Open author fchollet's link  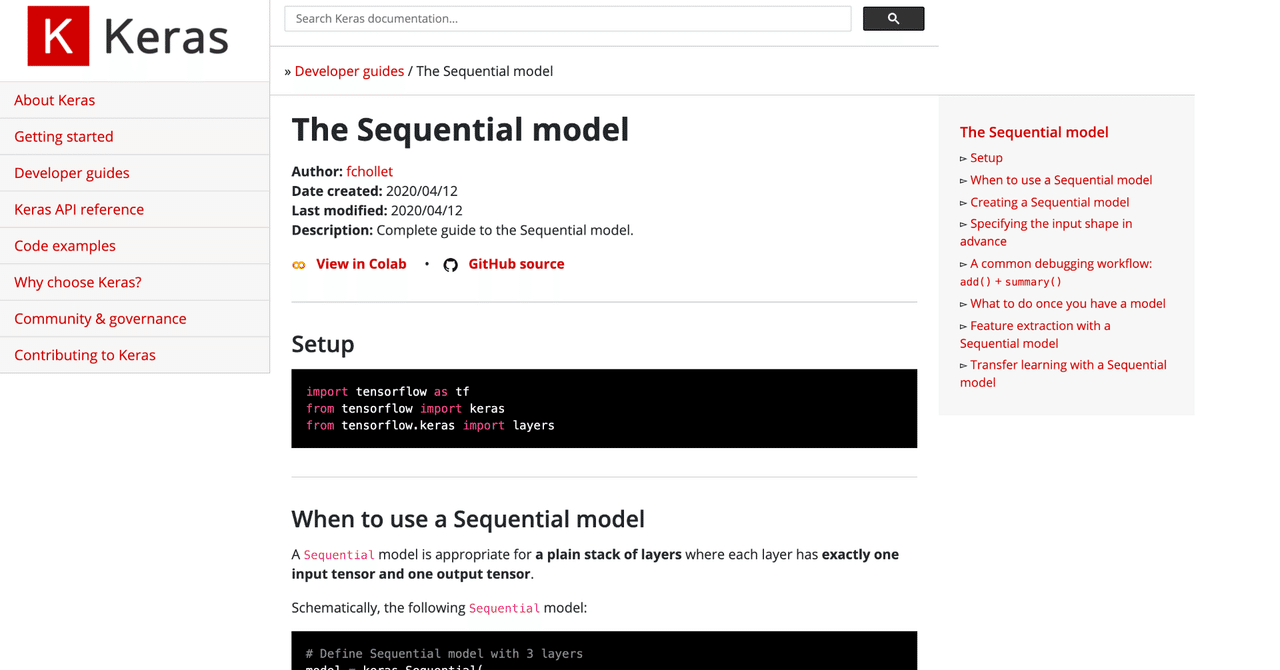369,171
